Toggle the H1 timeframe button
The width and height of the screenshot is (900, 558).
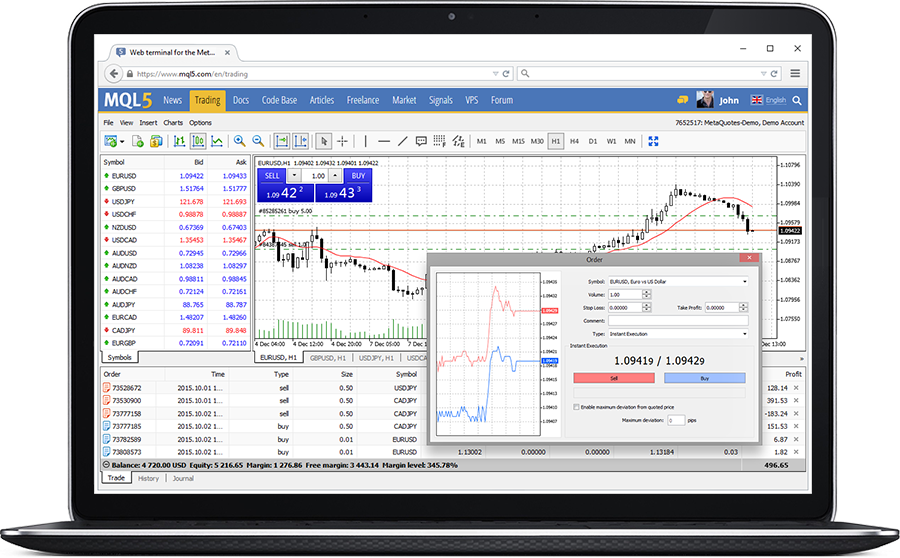(x=556, y=141)
